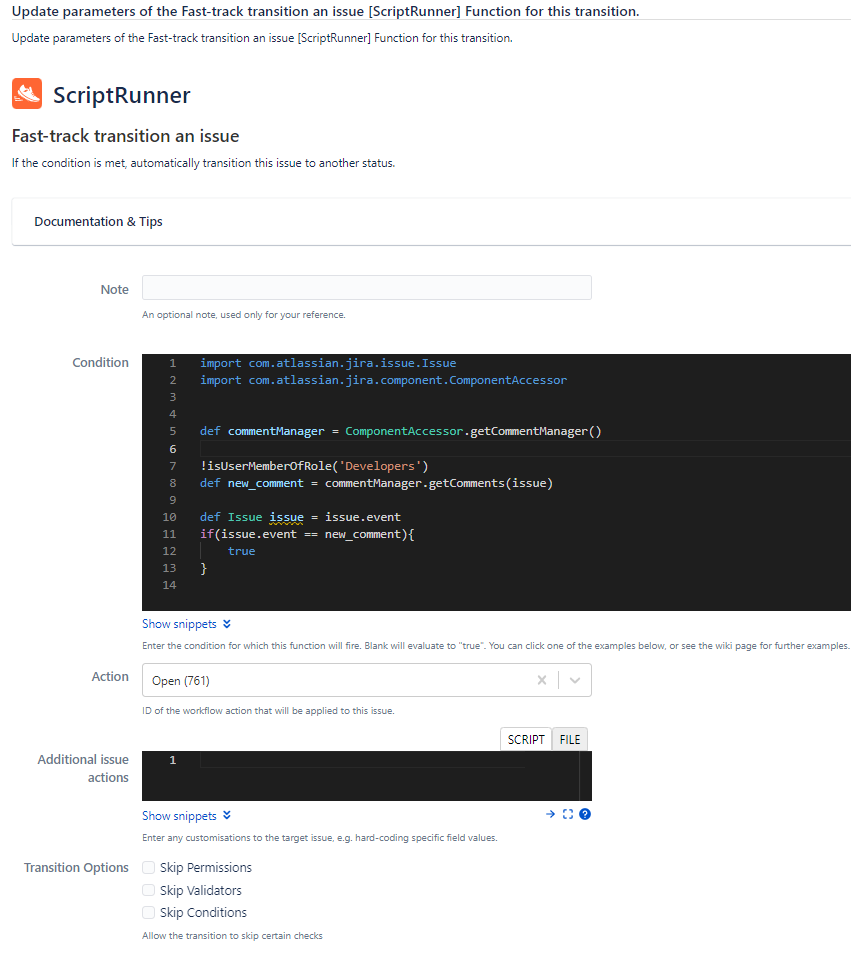Click the underlined issue variable on line 10
The width and height of the screenshot is (851, 969).
(287, 517)
